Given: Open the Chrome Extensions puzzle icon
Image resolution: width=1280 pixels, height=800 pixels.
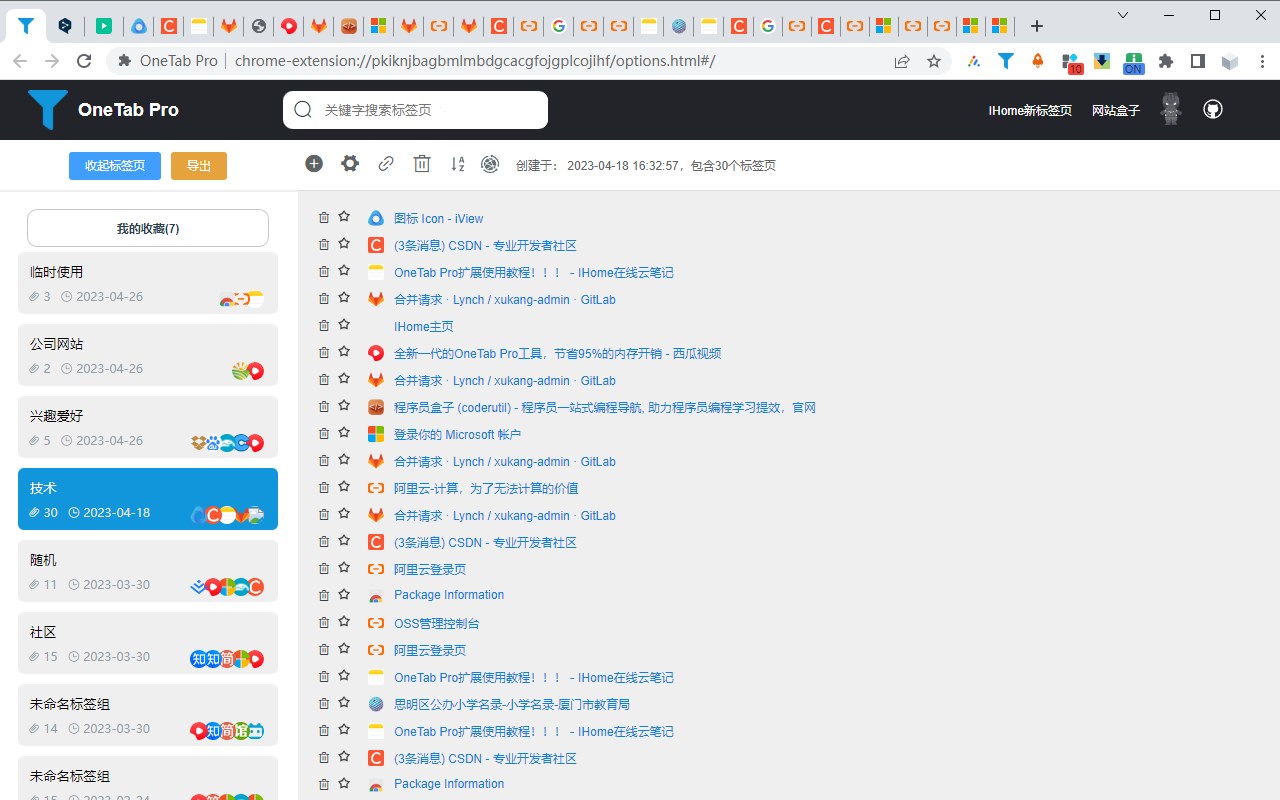Looking at the screenshot, I should tap(1165, 61).
